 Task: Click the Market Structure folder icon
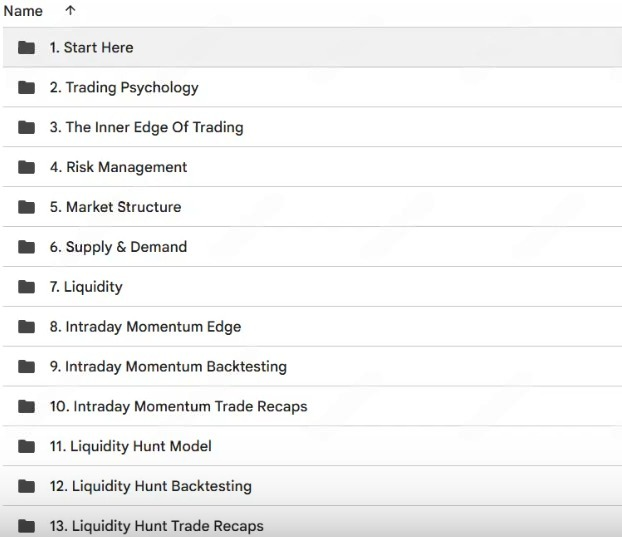pos(27,207)
